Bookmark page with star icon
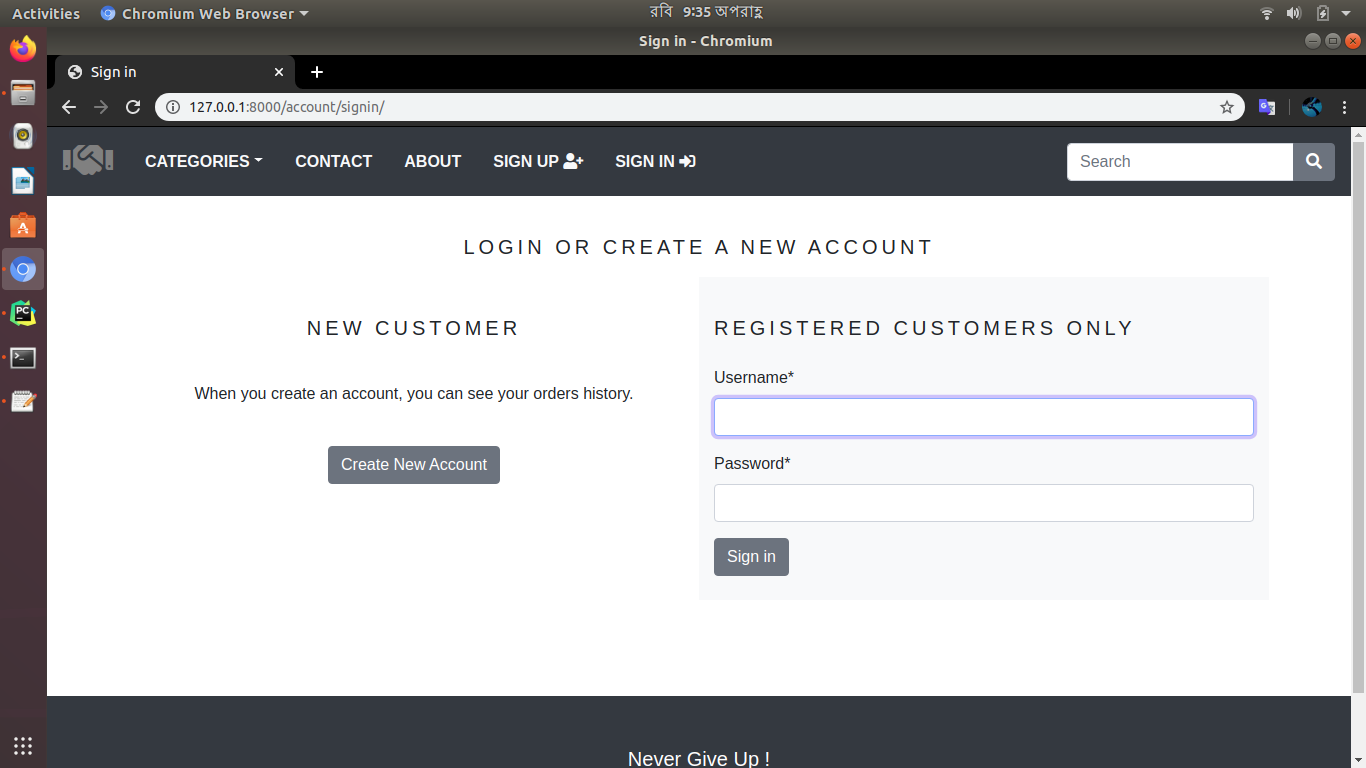The image size is (1366, 768). pyautogui.click(x=1227, y=107)
